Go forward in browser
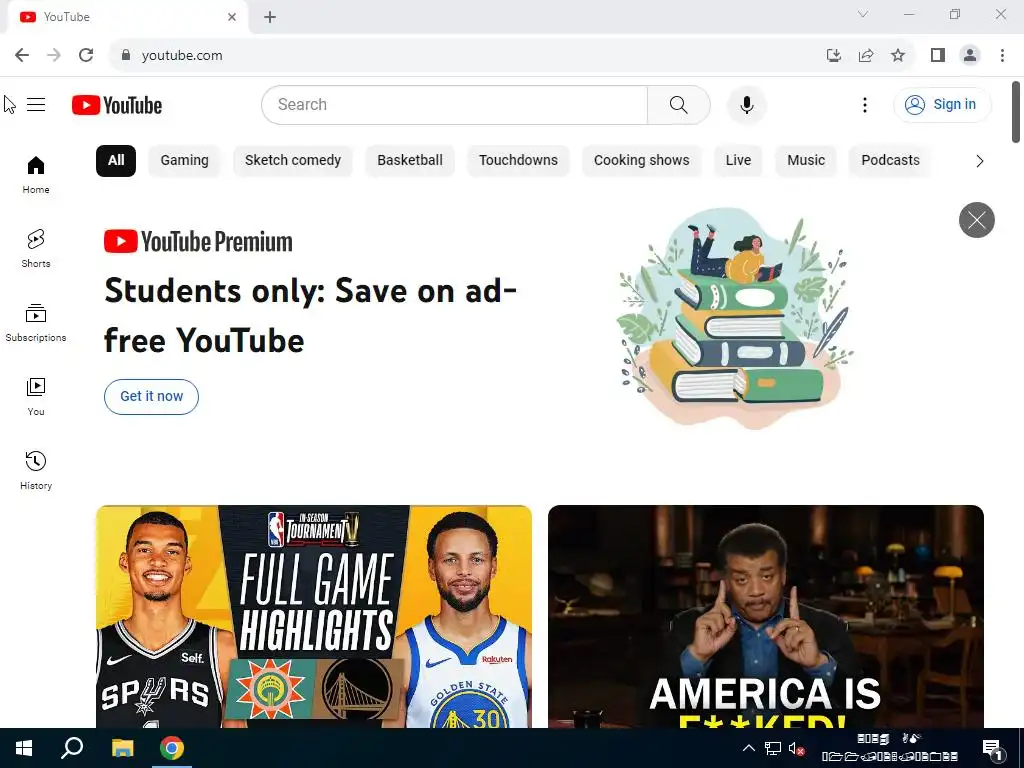Viewport: 1024px width, 768px height. (x=54, y=55)
